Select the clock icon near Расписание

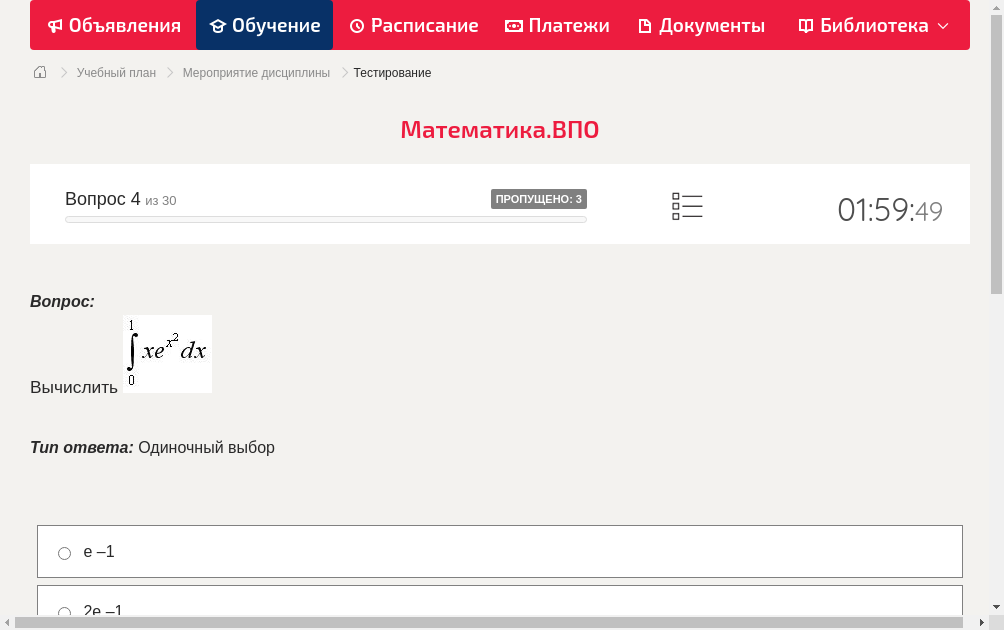pyautogui.click(x=356, y=25)
